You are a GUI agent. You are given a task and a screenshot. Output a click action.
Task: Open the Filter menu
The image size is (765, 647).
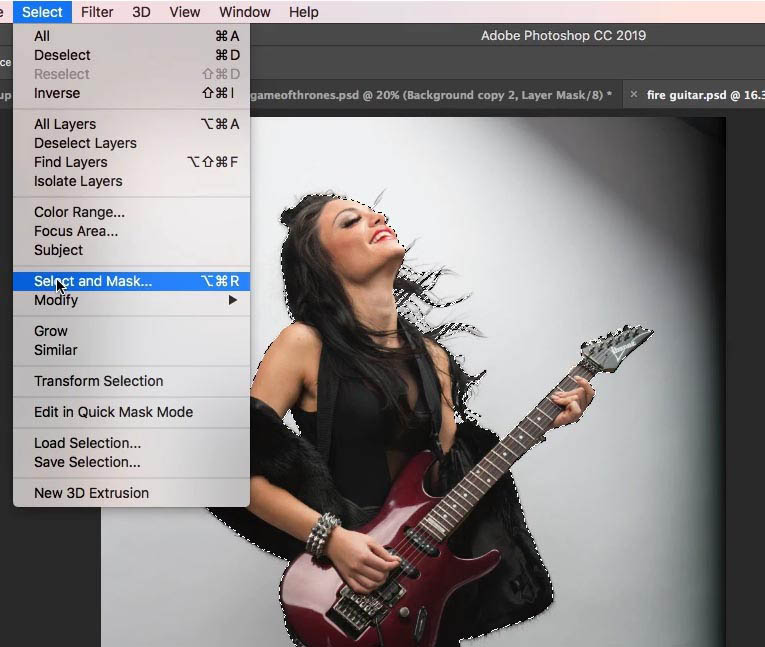pyautogui.click(x=97, y=12)
